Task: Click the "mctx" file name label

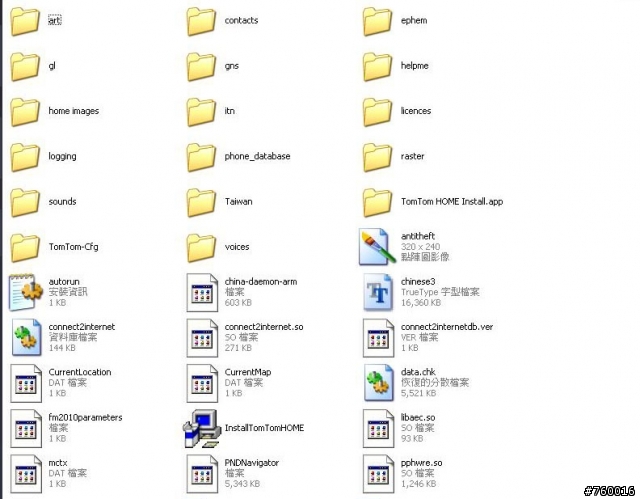Action: (58, 463)
